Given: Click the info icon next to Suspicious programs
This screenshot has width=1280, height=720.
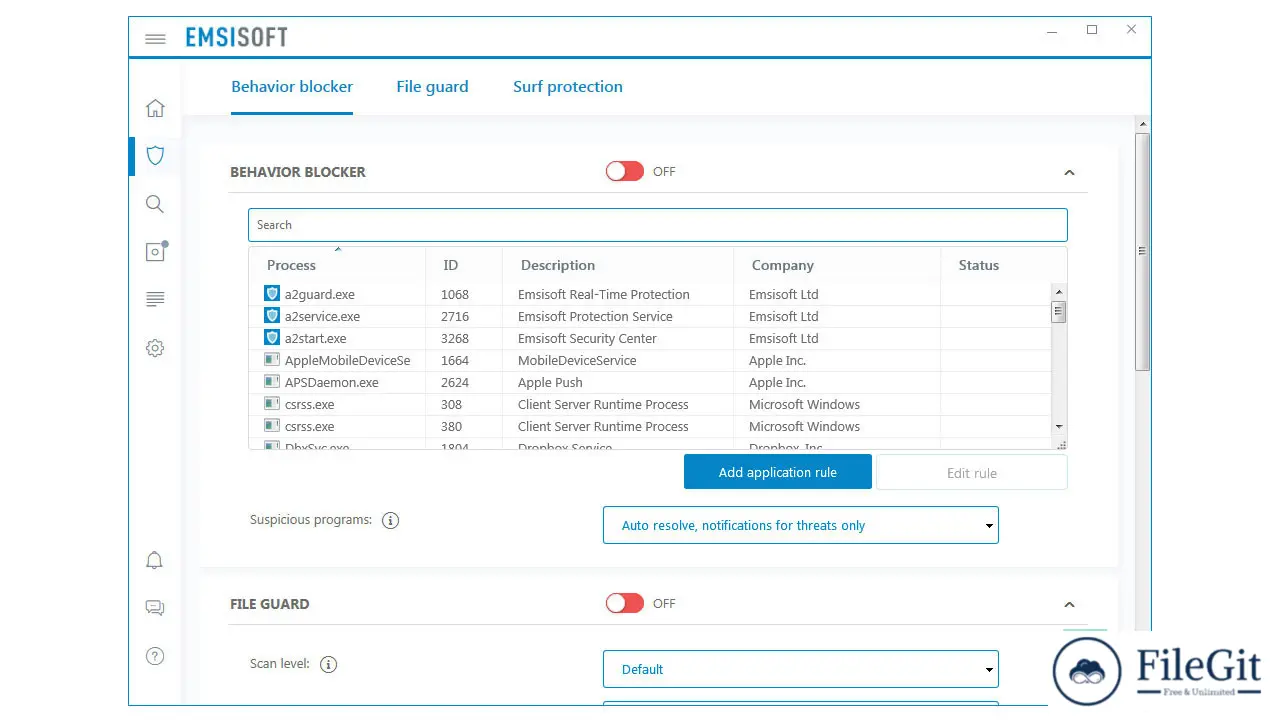Looking at the screenshot, I should pos(391,520).
